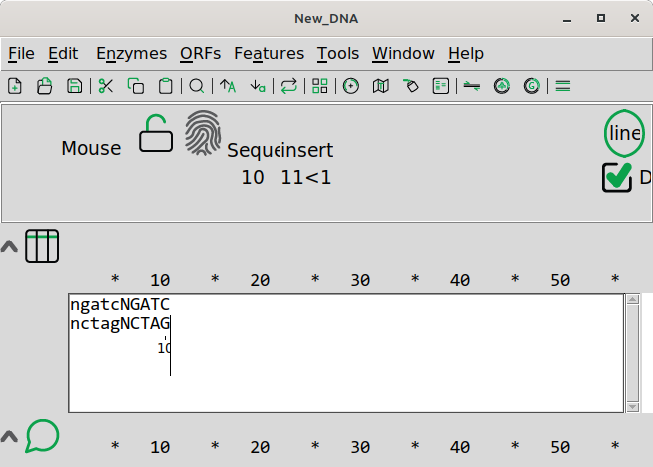Image resolution: width=653 pixels, height=467 pixels.
Task: Open the Enzymes menu
Action: [132, 53]
